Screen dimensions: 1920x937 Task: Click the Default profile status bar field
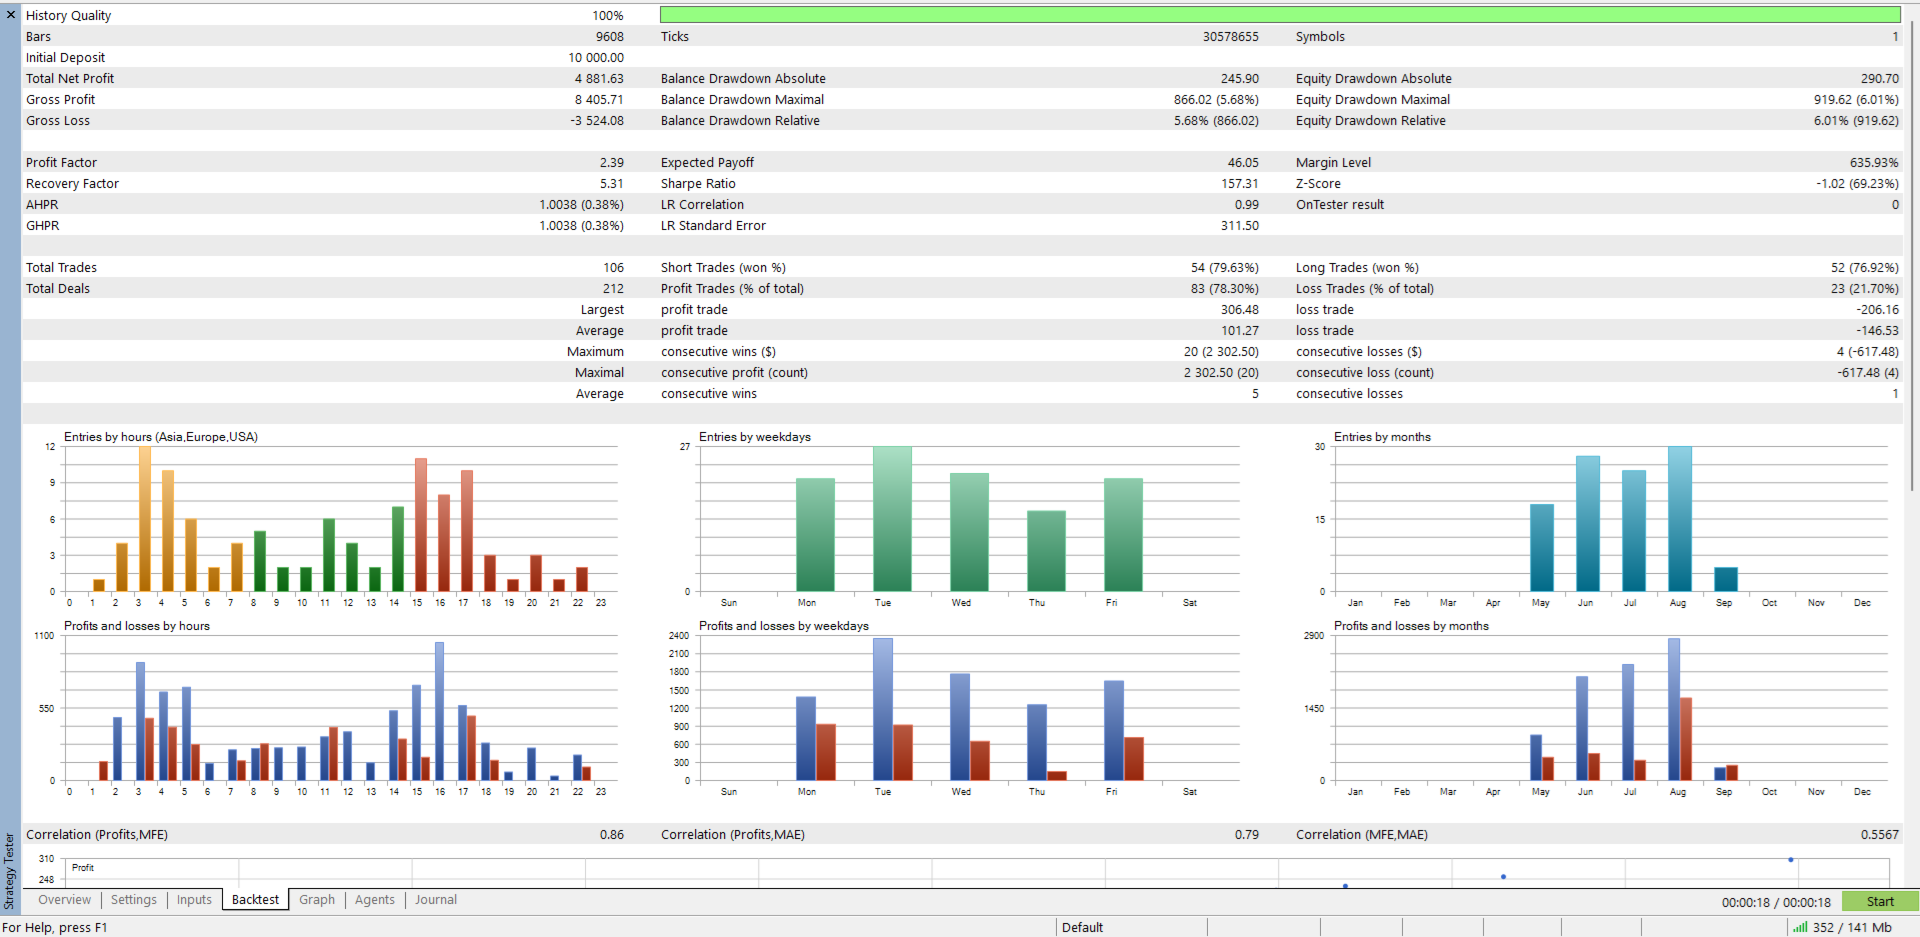[1131, 927]
